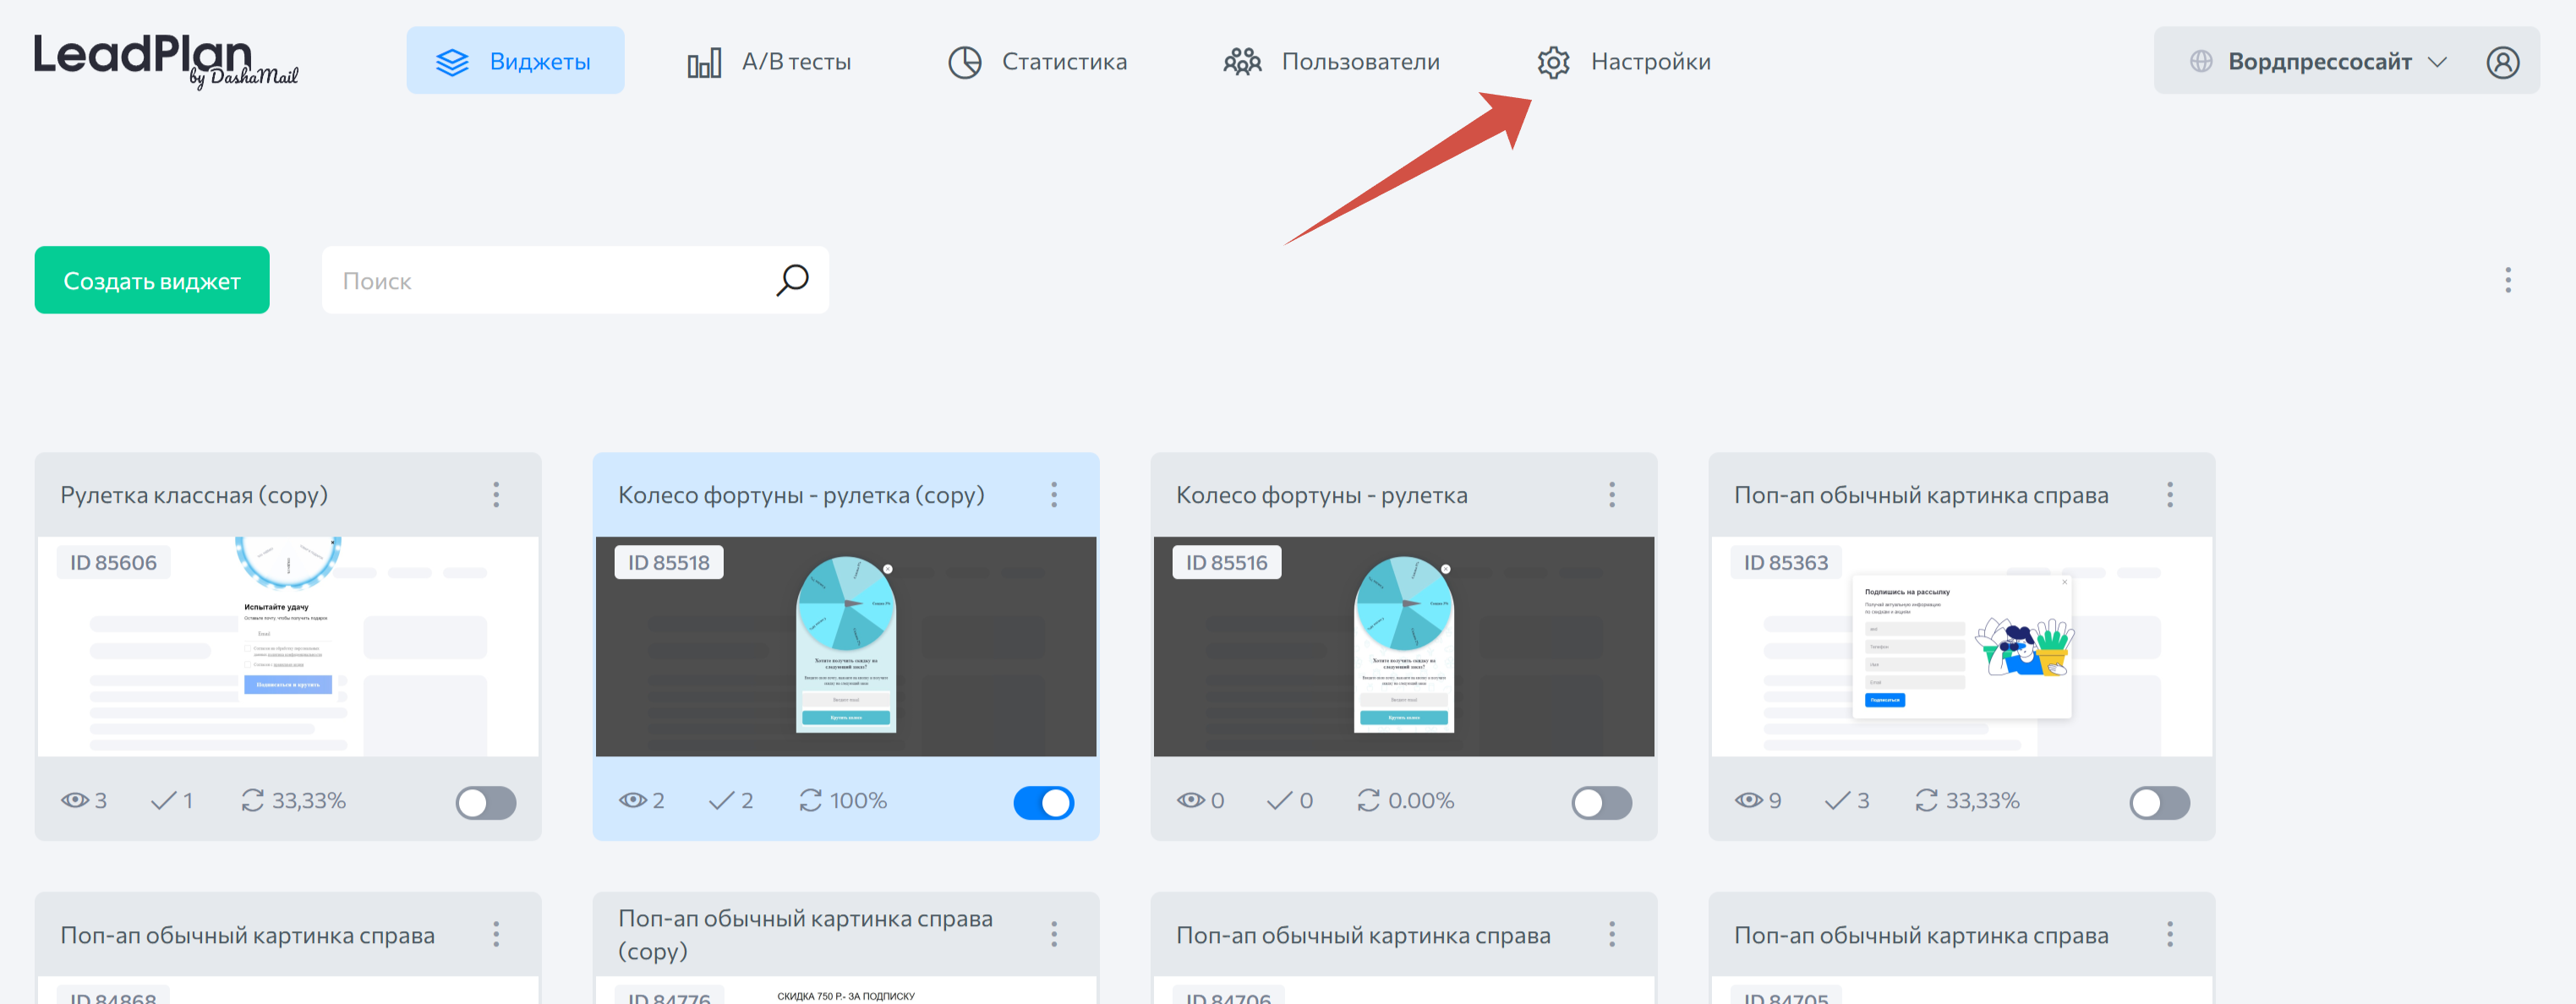Viewport: 2576px width, 1004px height.
Task: Open preview thumbnail of widget ID 85516
Action: (x=1404, y=647)
